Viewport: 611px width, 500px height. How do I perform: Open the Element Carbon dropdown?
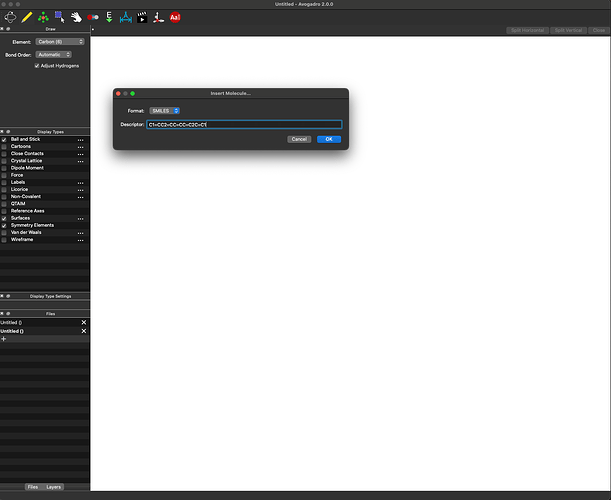click(x=60, y=42)
